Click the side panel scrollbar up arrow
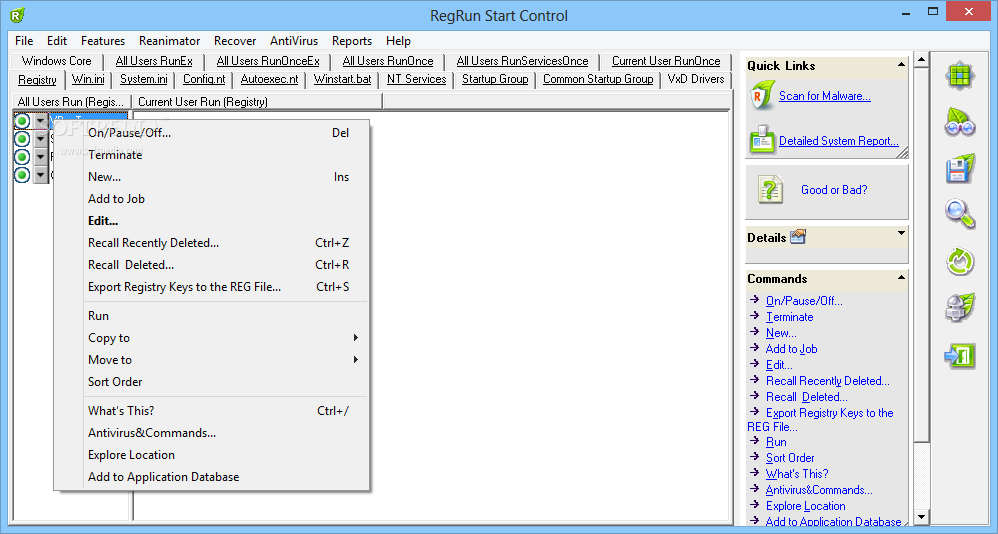The image size is (998, 534). (x=921, y=60)
